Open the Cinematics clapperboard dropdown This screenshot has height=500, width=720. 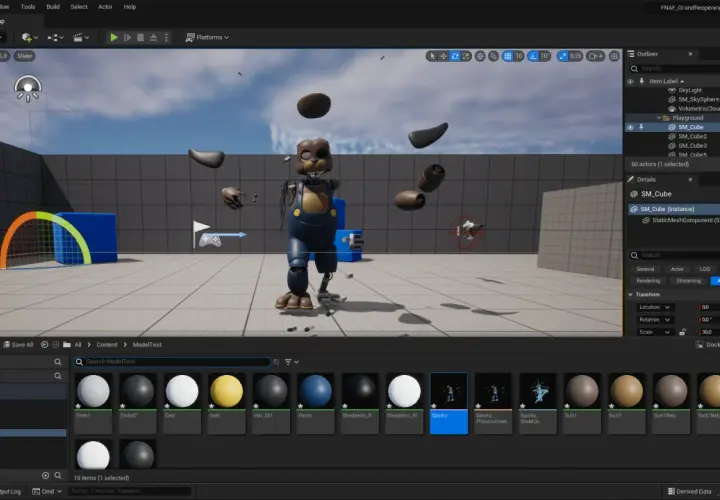coord(81,37)
